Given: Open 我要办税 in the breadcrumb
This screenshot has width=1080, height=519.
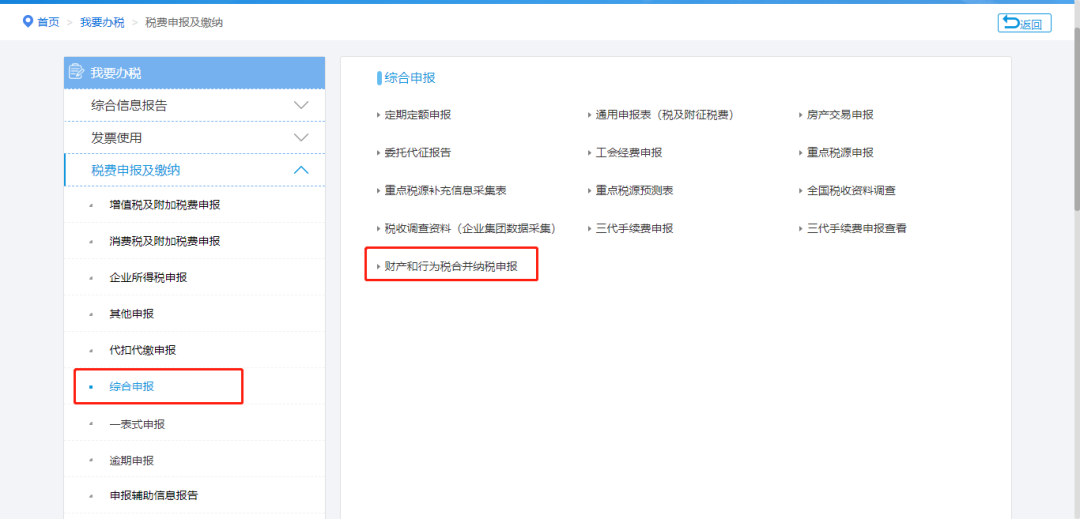Looking at the screenshot, I should click(102, 23).
